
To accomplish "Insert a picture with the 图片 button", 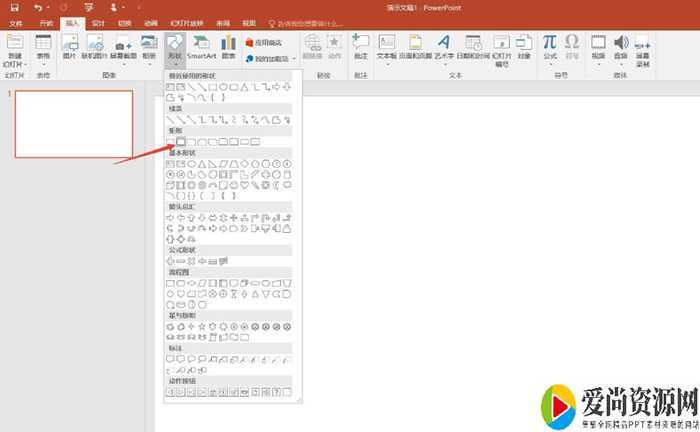I will point(70,48).
